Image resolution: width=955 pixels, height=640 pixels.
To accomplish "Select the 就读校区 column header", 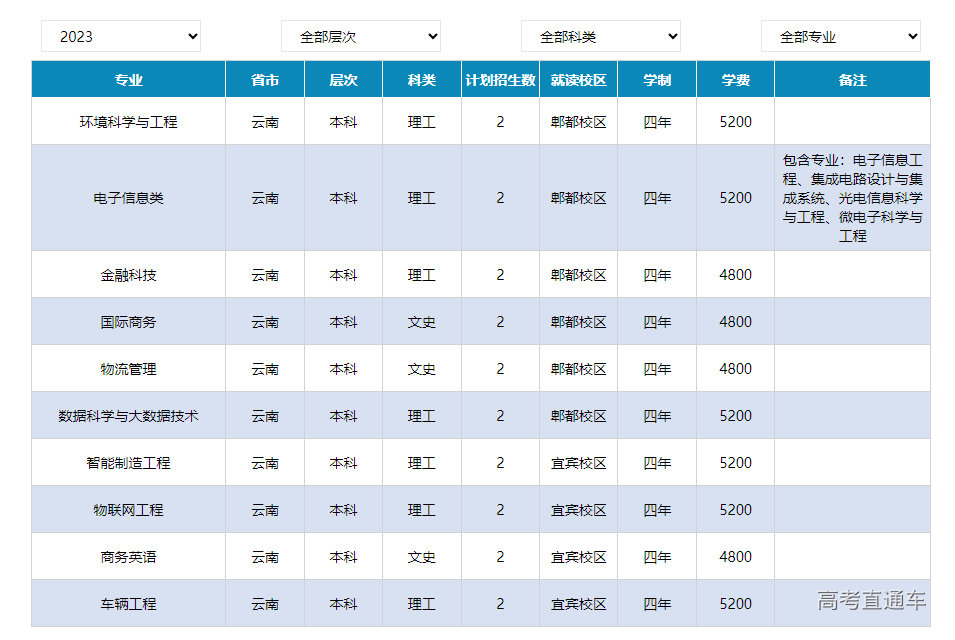I will pos(578,80).
